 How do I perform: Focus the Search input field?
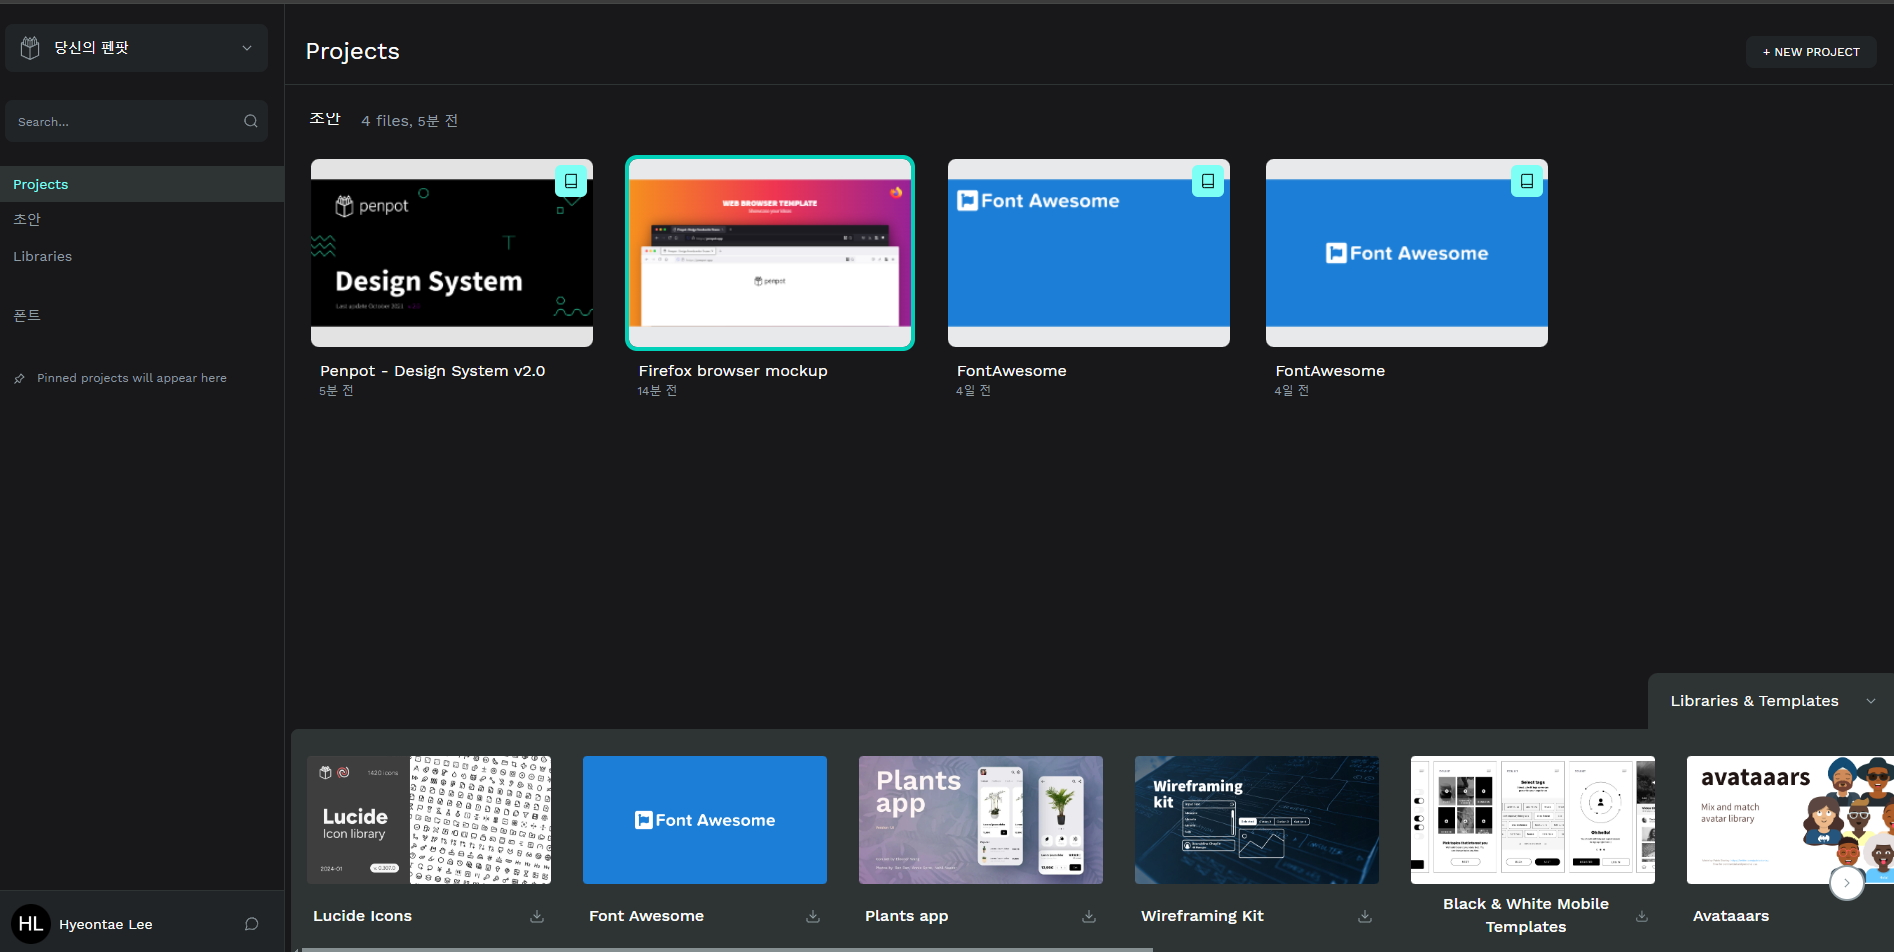136,121
